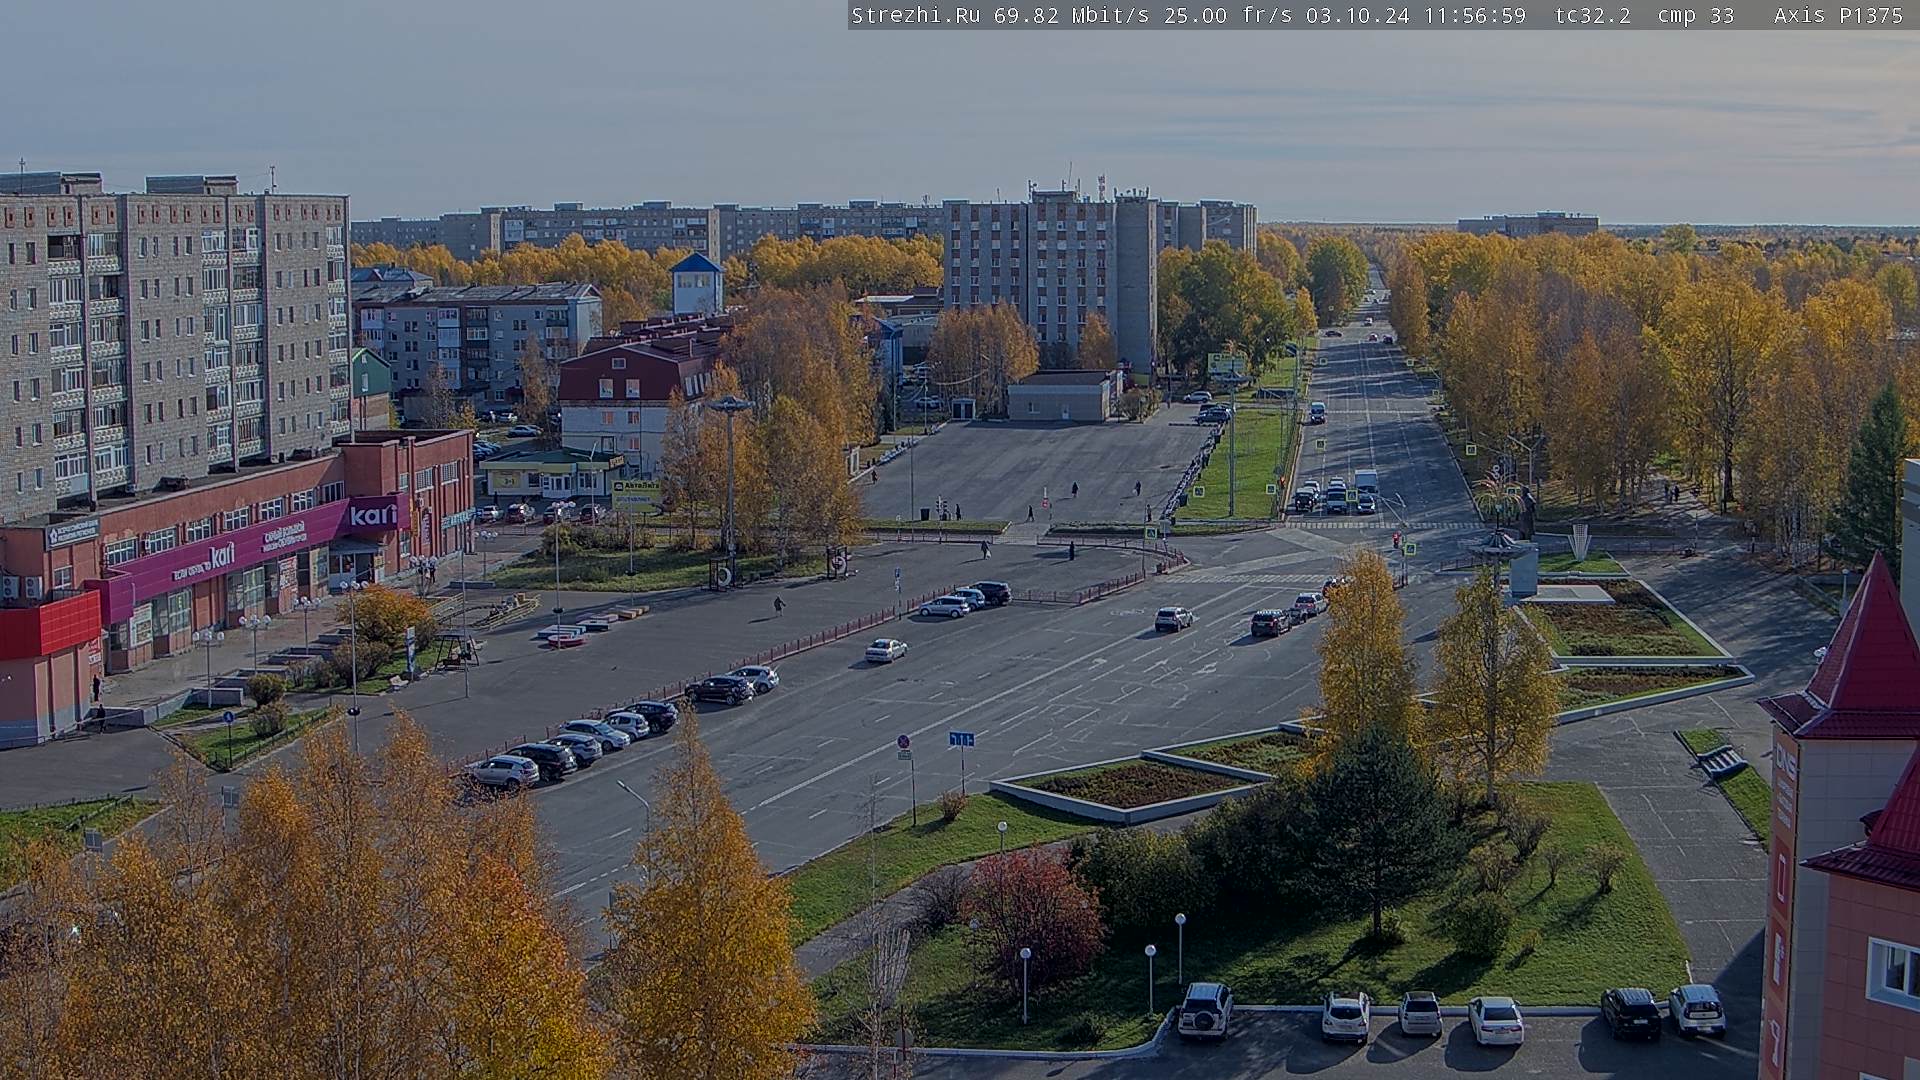Select the Axis P1375 camera model text
This screenshot has width=1920, height=1080.
click(1839, 15)
